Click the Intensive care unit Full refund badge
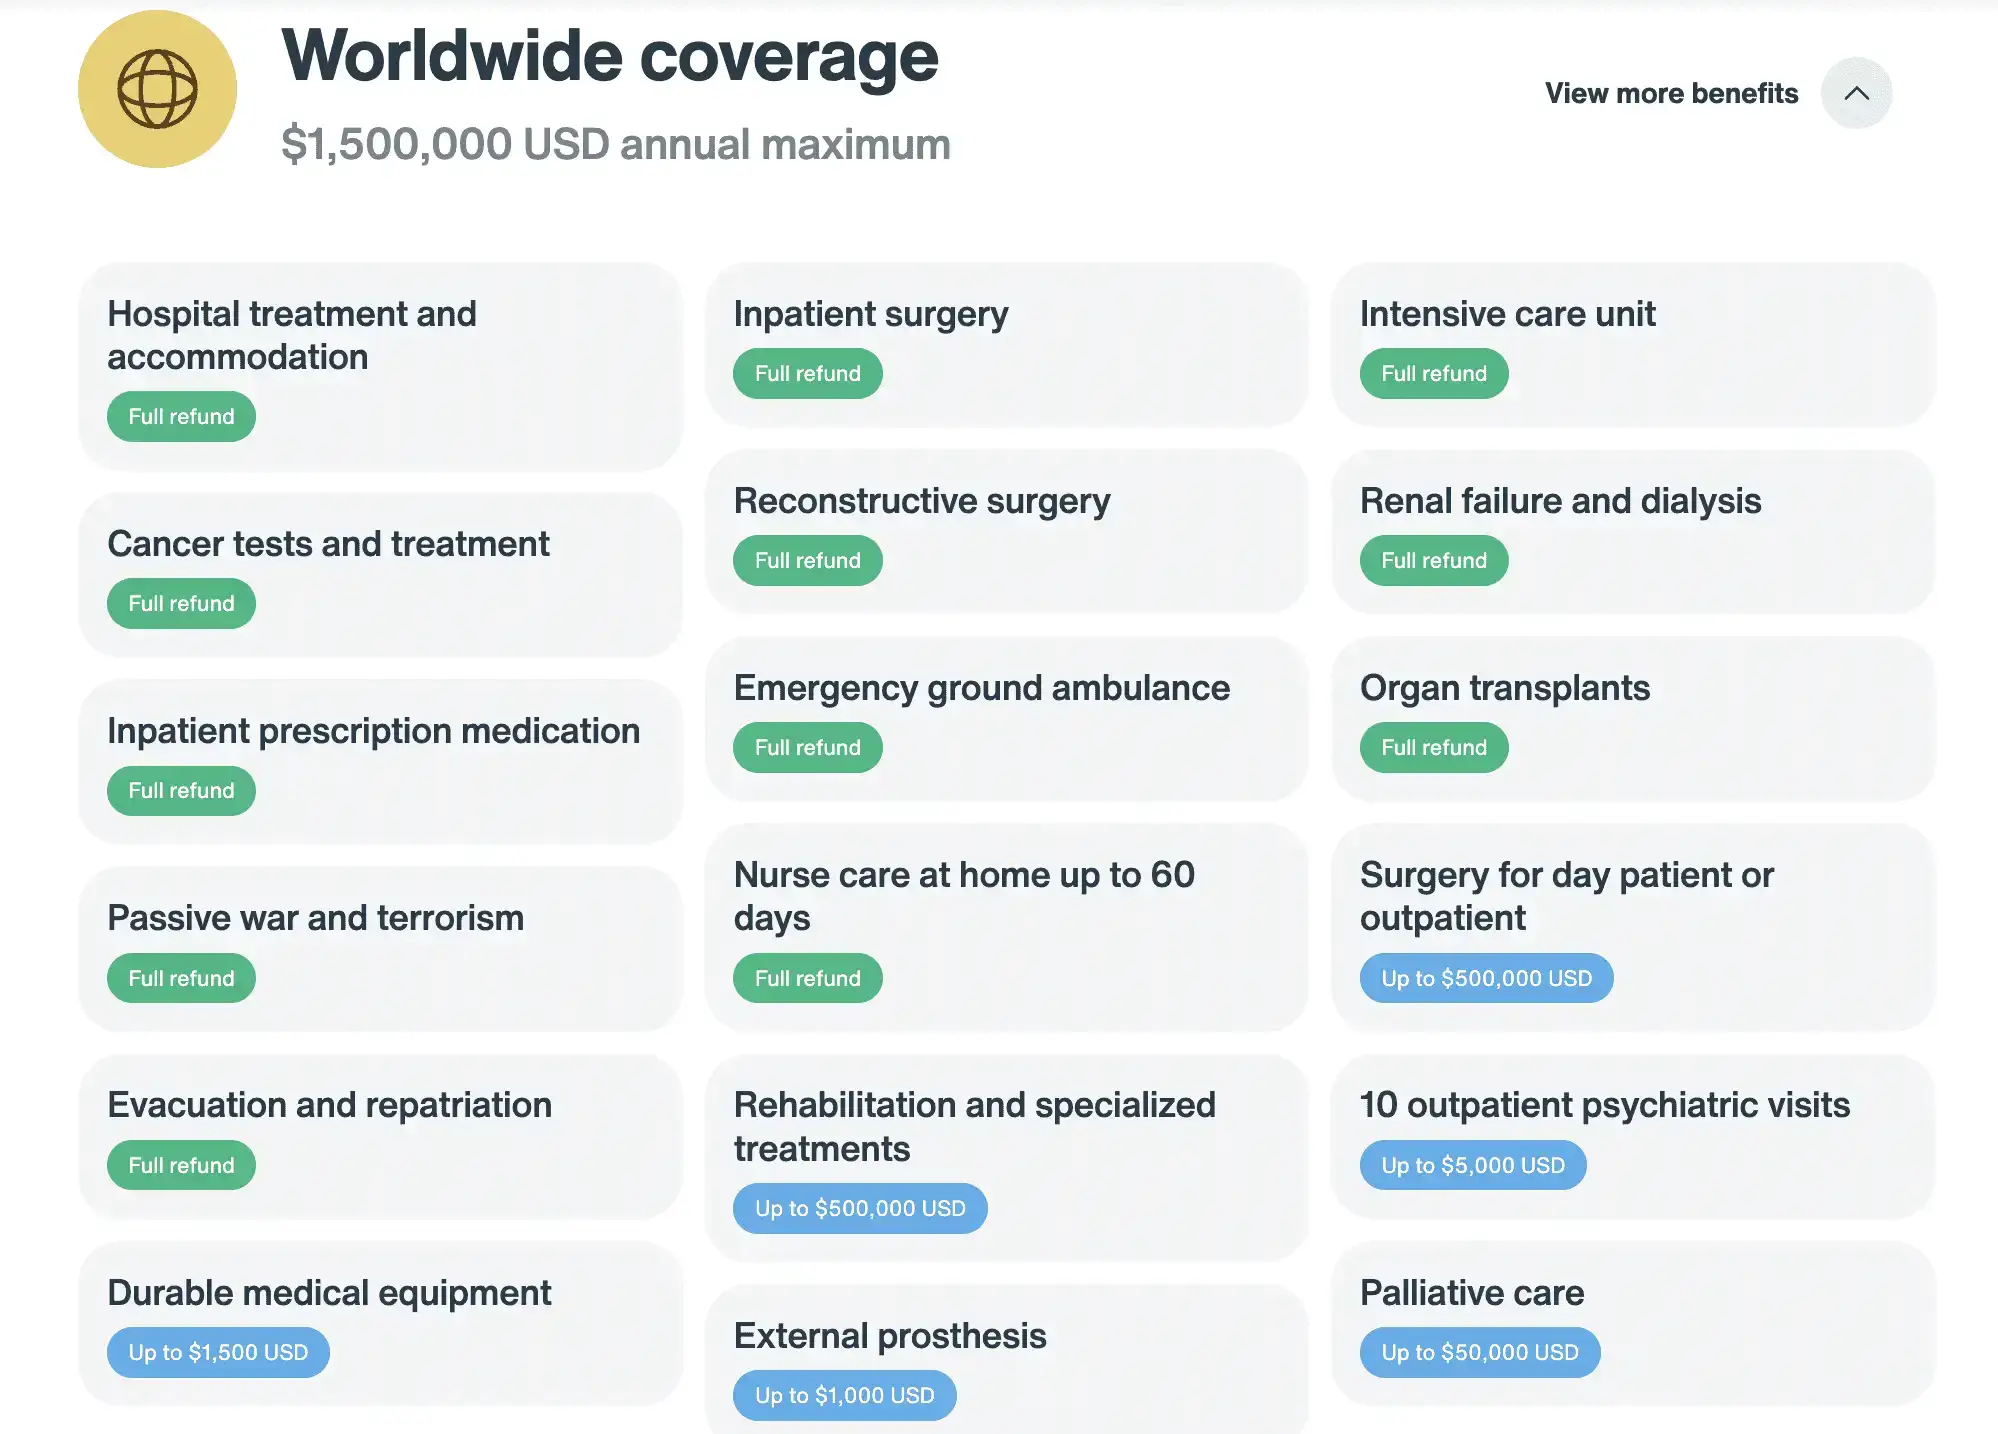 pos(1433,372)
